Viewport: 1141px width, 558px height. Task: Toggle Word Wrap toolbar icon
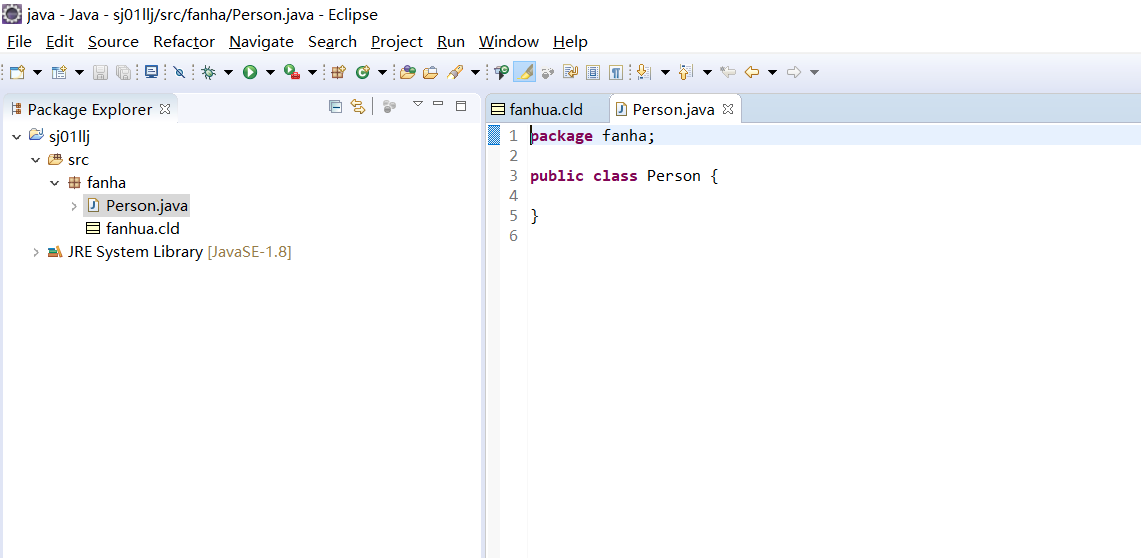pyautogui.click(x=570, y=72)
